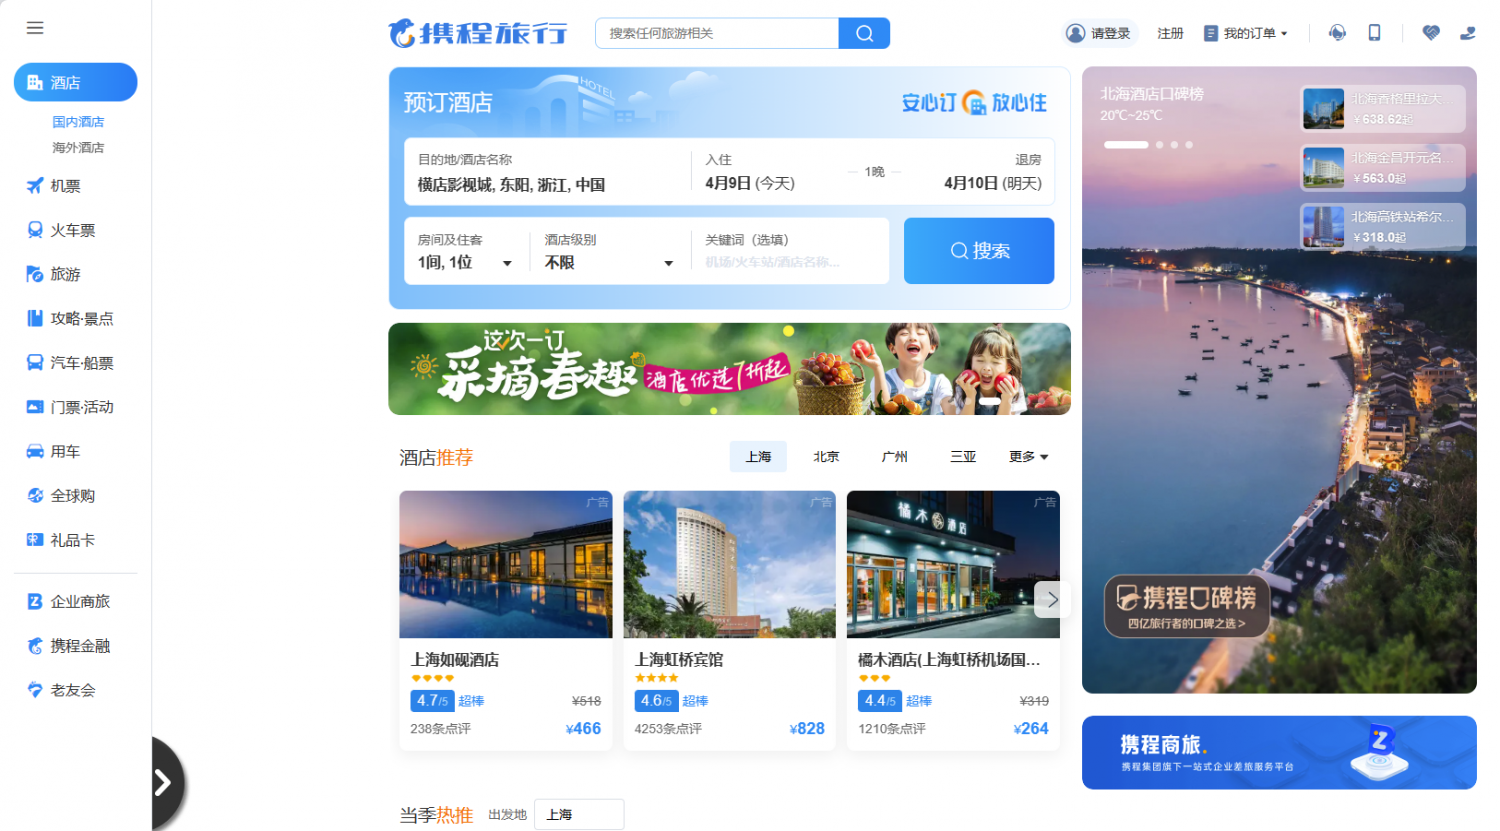Select the 火车票 train tickets icon
This screenshot has width=1500, height=831.
[x=35, y=230]
